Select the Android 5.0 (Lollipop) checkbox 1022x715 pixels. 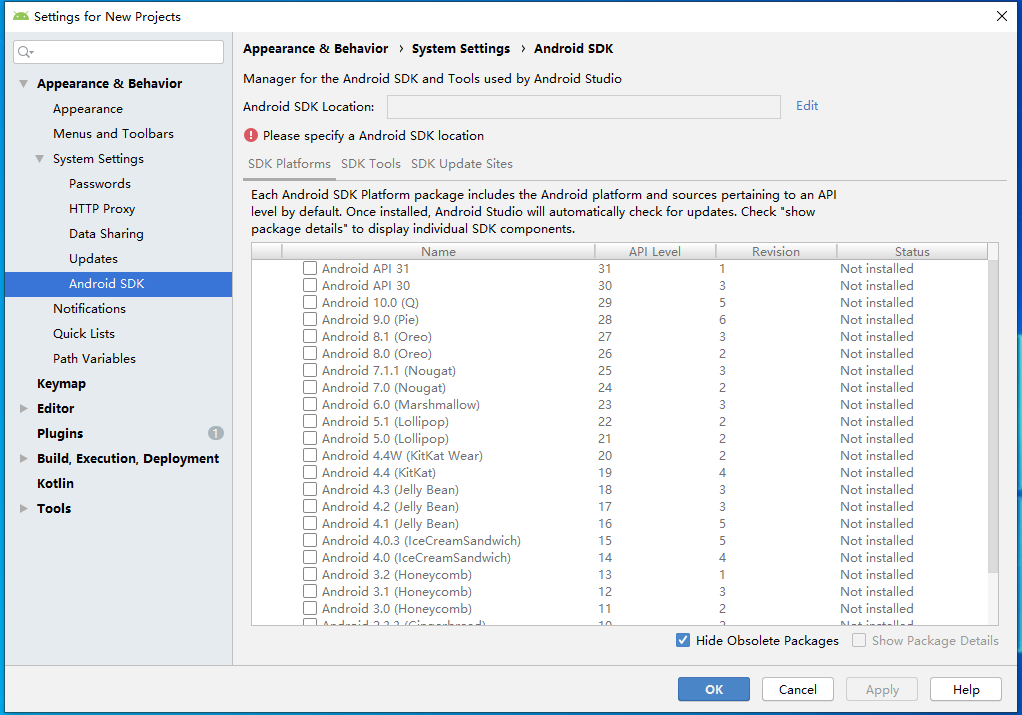coord(310,438)
